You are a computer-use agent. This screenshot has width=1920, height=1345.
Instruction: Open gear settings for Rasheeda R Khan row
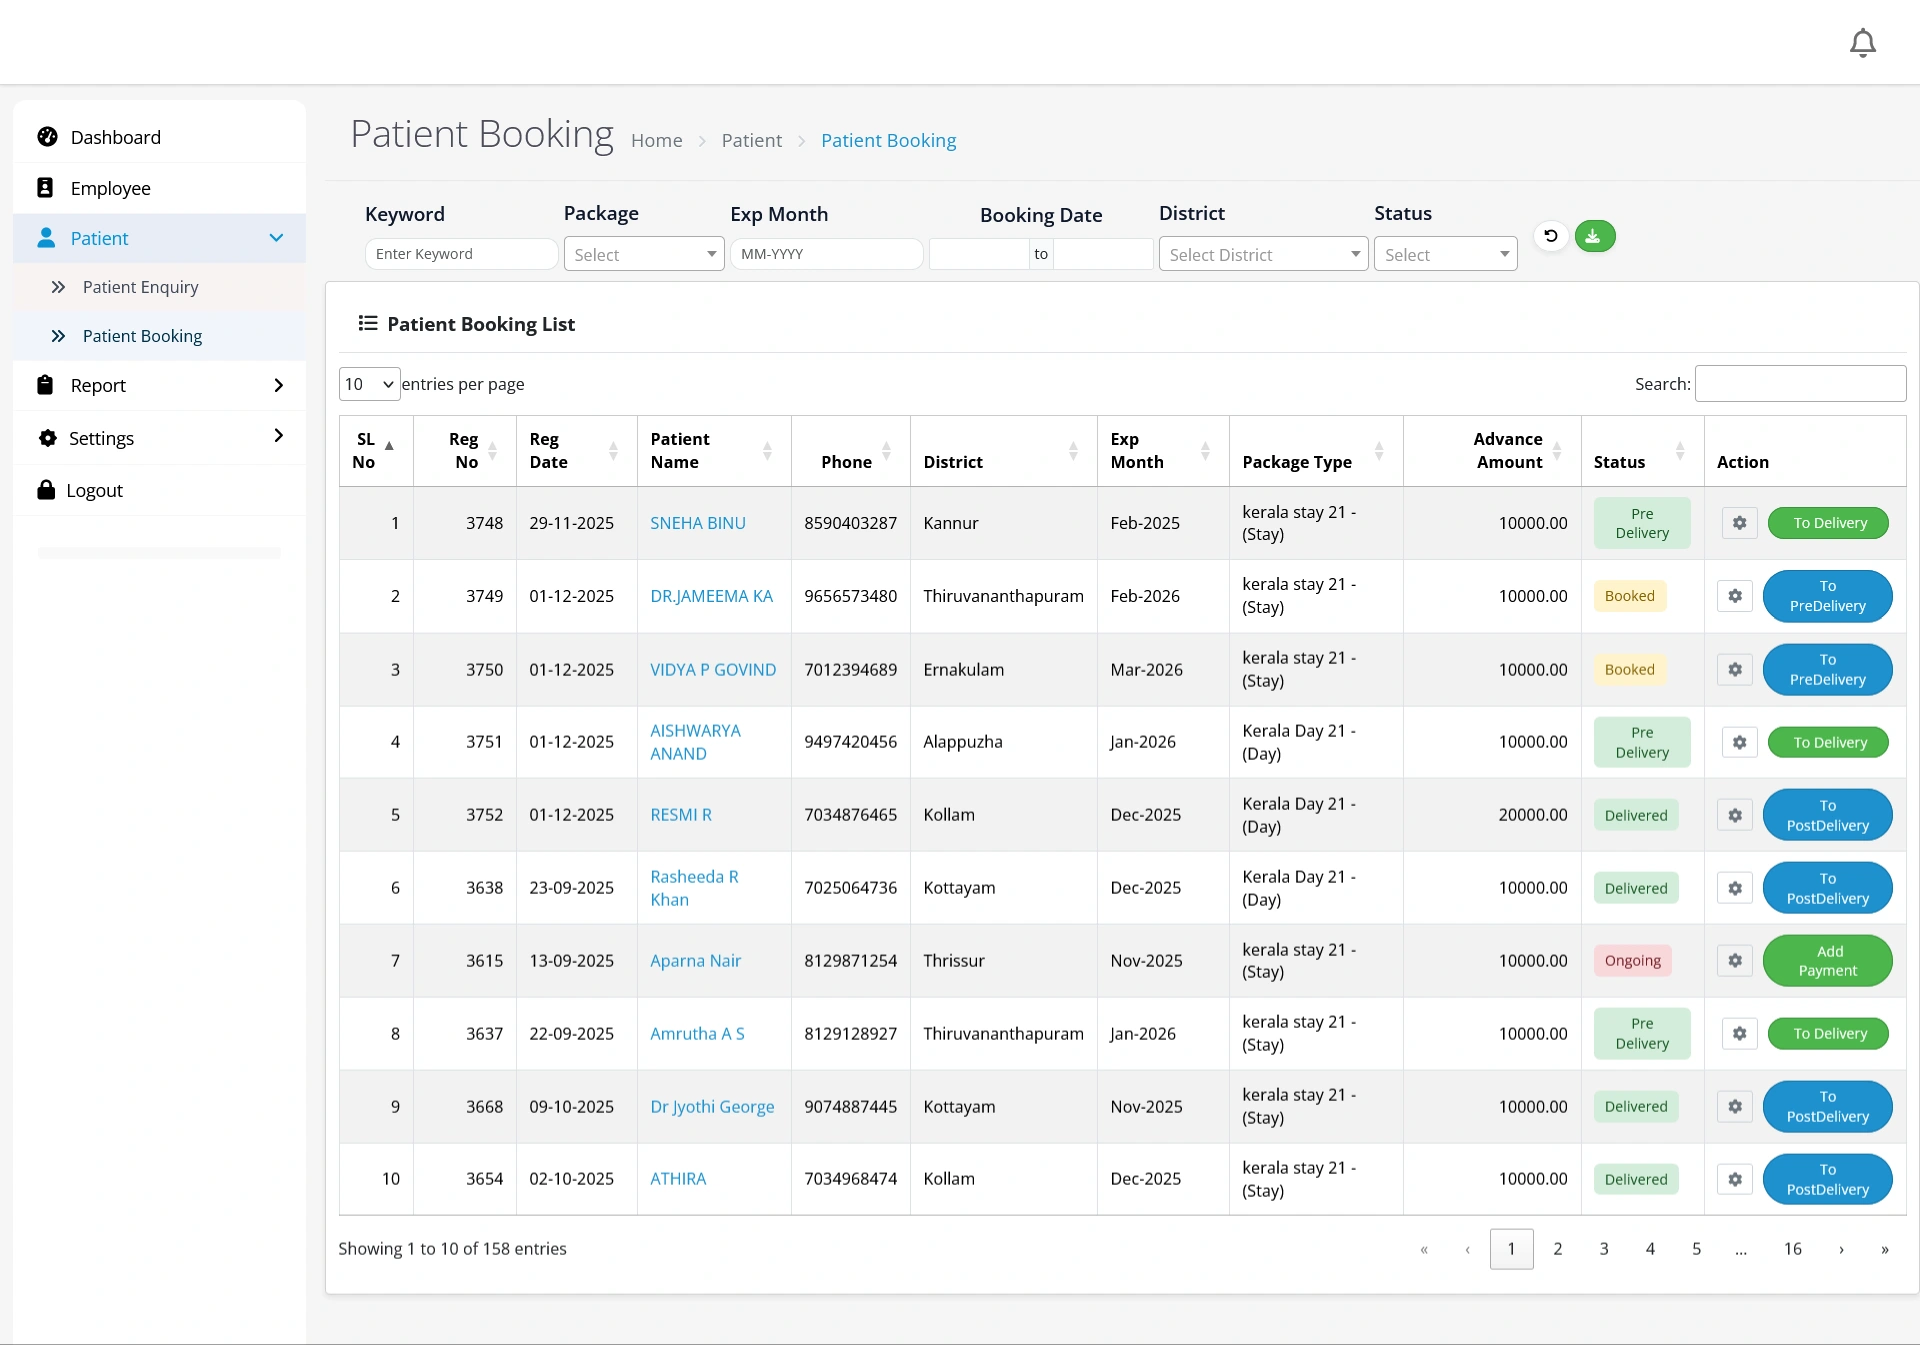click(x=1735, y=888)
